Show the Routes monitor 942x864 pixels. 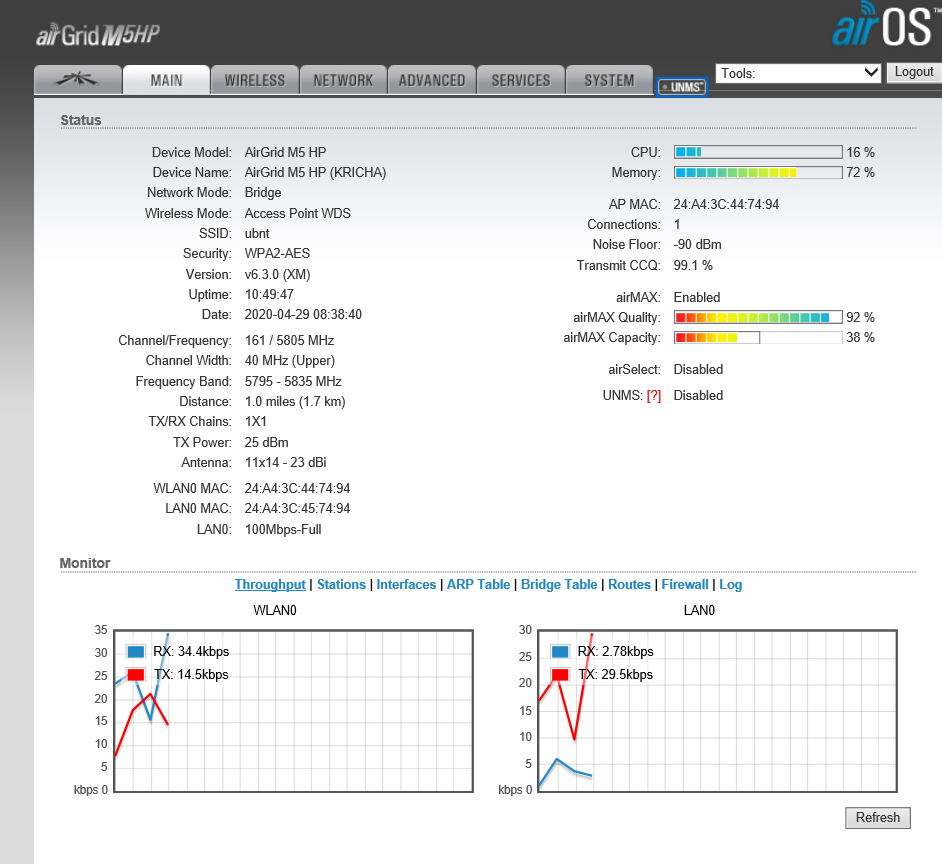click(x=629, y=585)
